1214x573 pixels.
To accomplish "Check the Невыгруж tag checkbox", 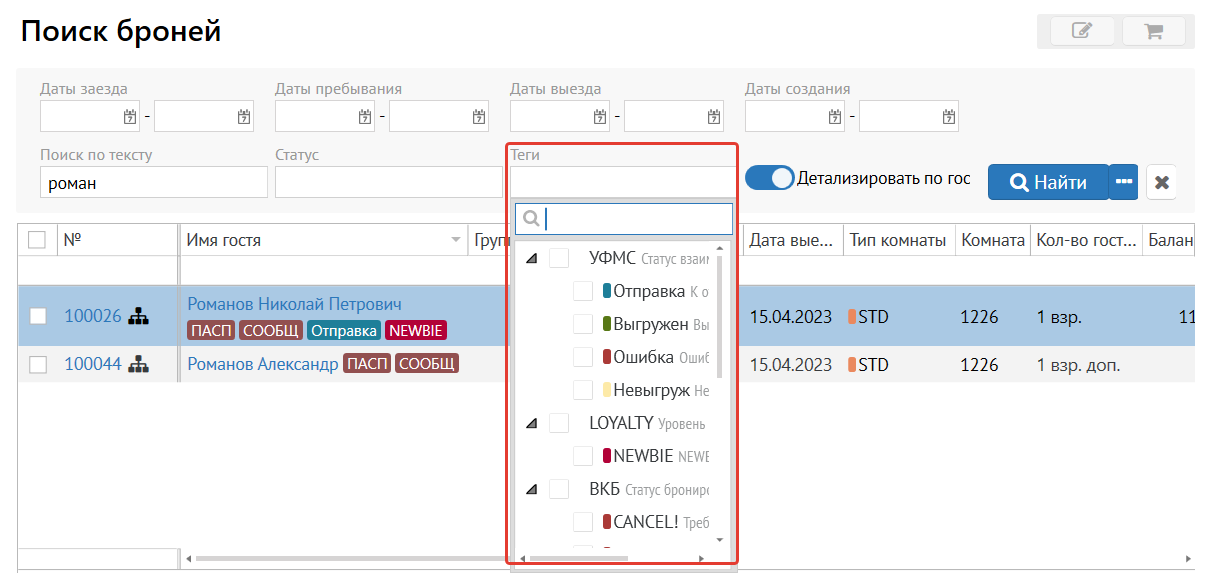I will [583, 390].
